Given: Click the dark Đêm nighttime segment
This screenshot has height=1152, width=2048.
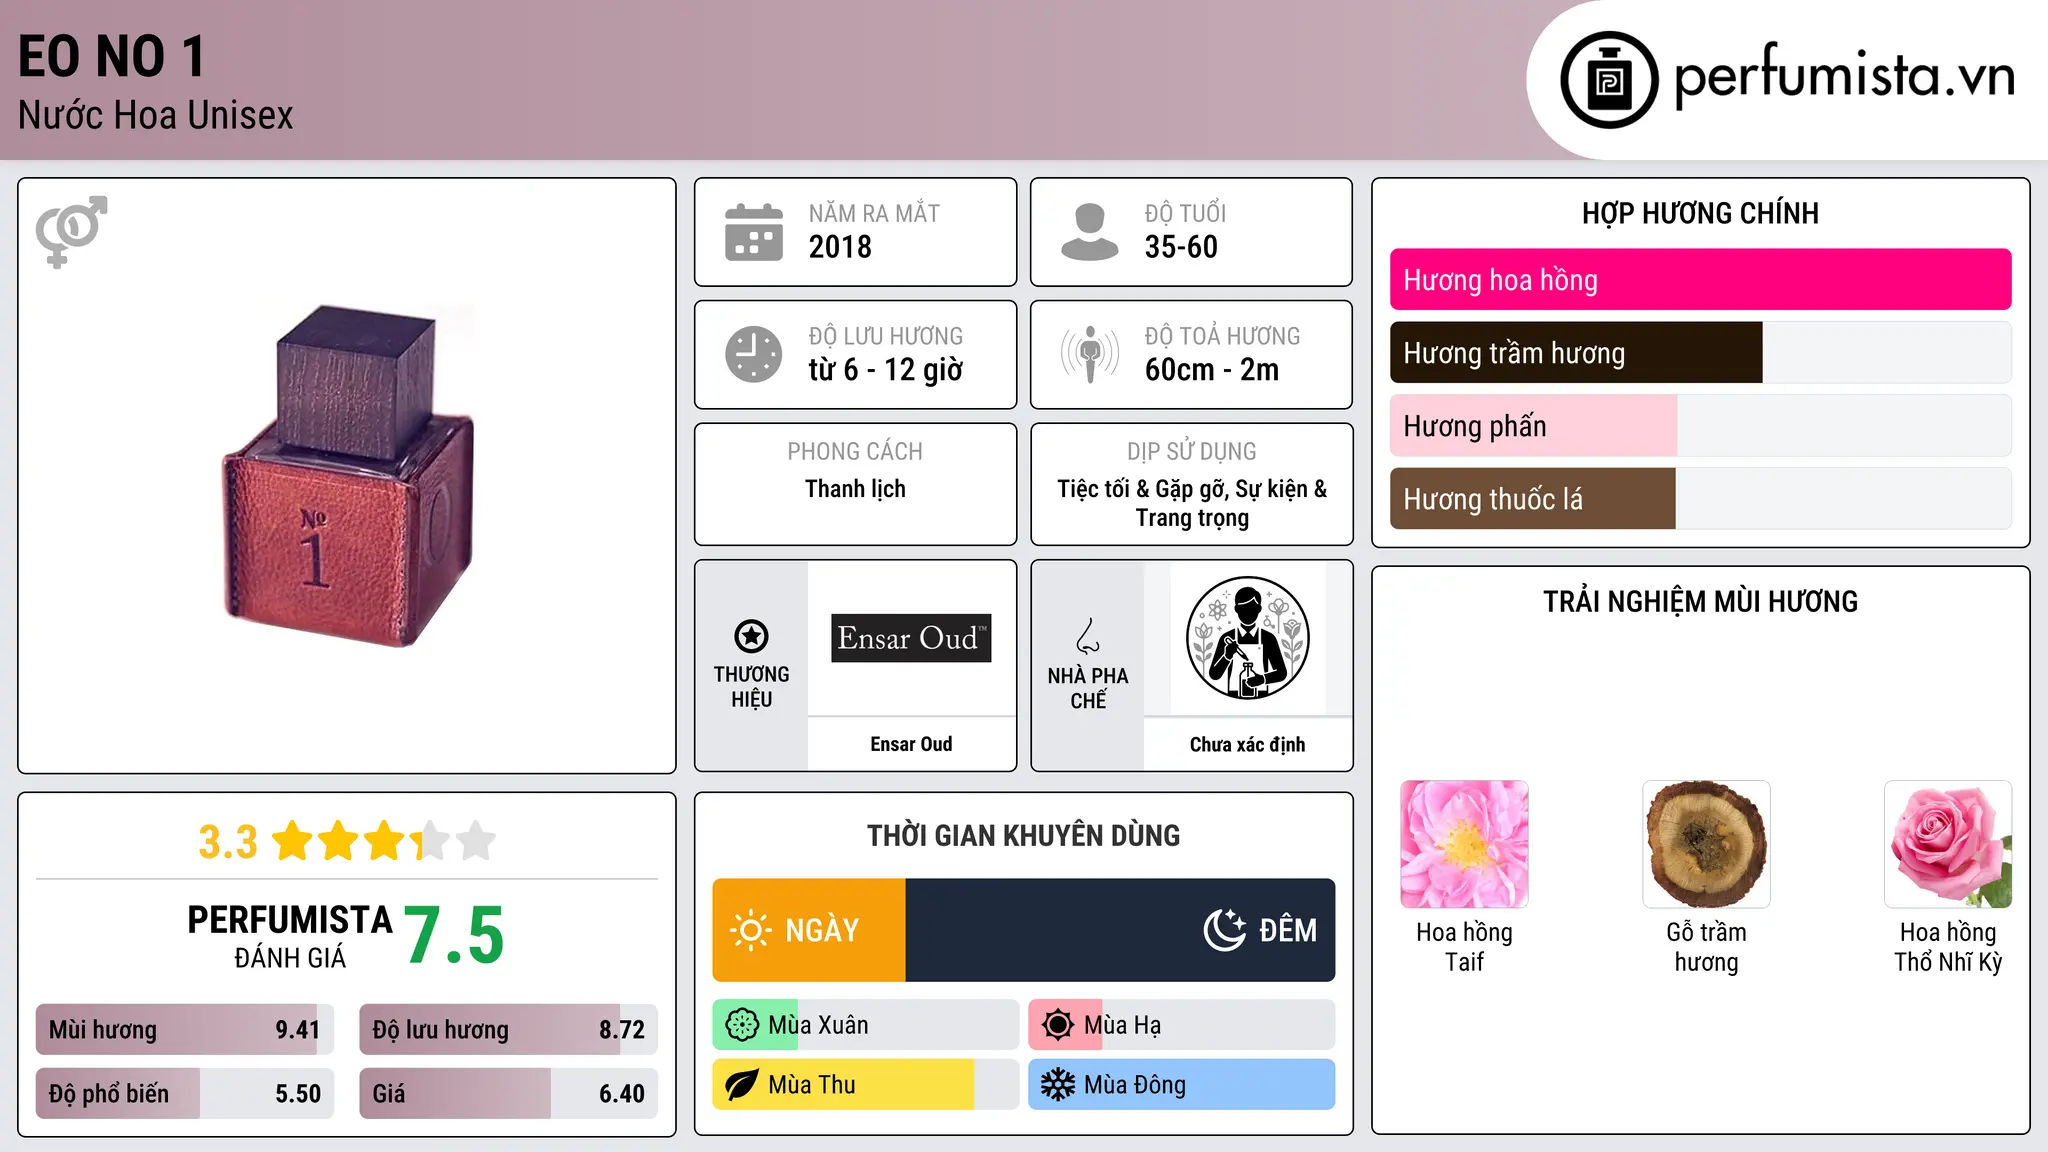Looking at the screenshot, I should pyautogui.click(x=1120, y=930).
